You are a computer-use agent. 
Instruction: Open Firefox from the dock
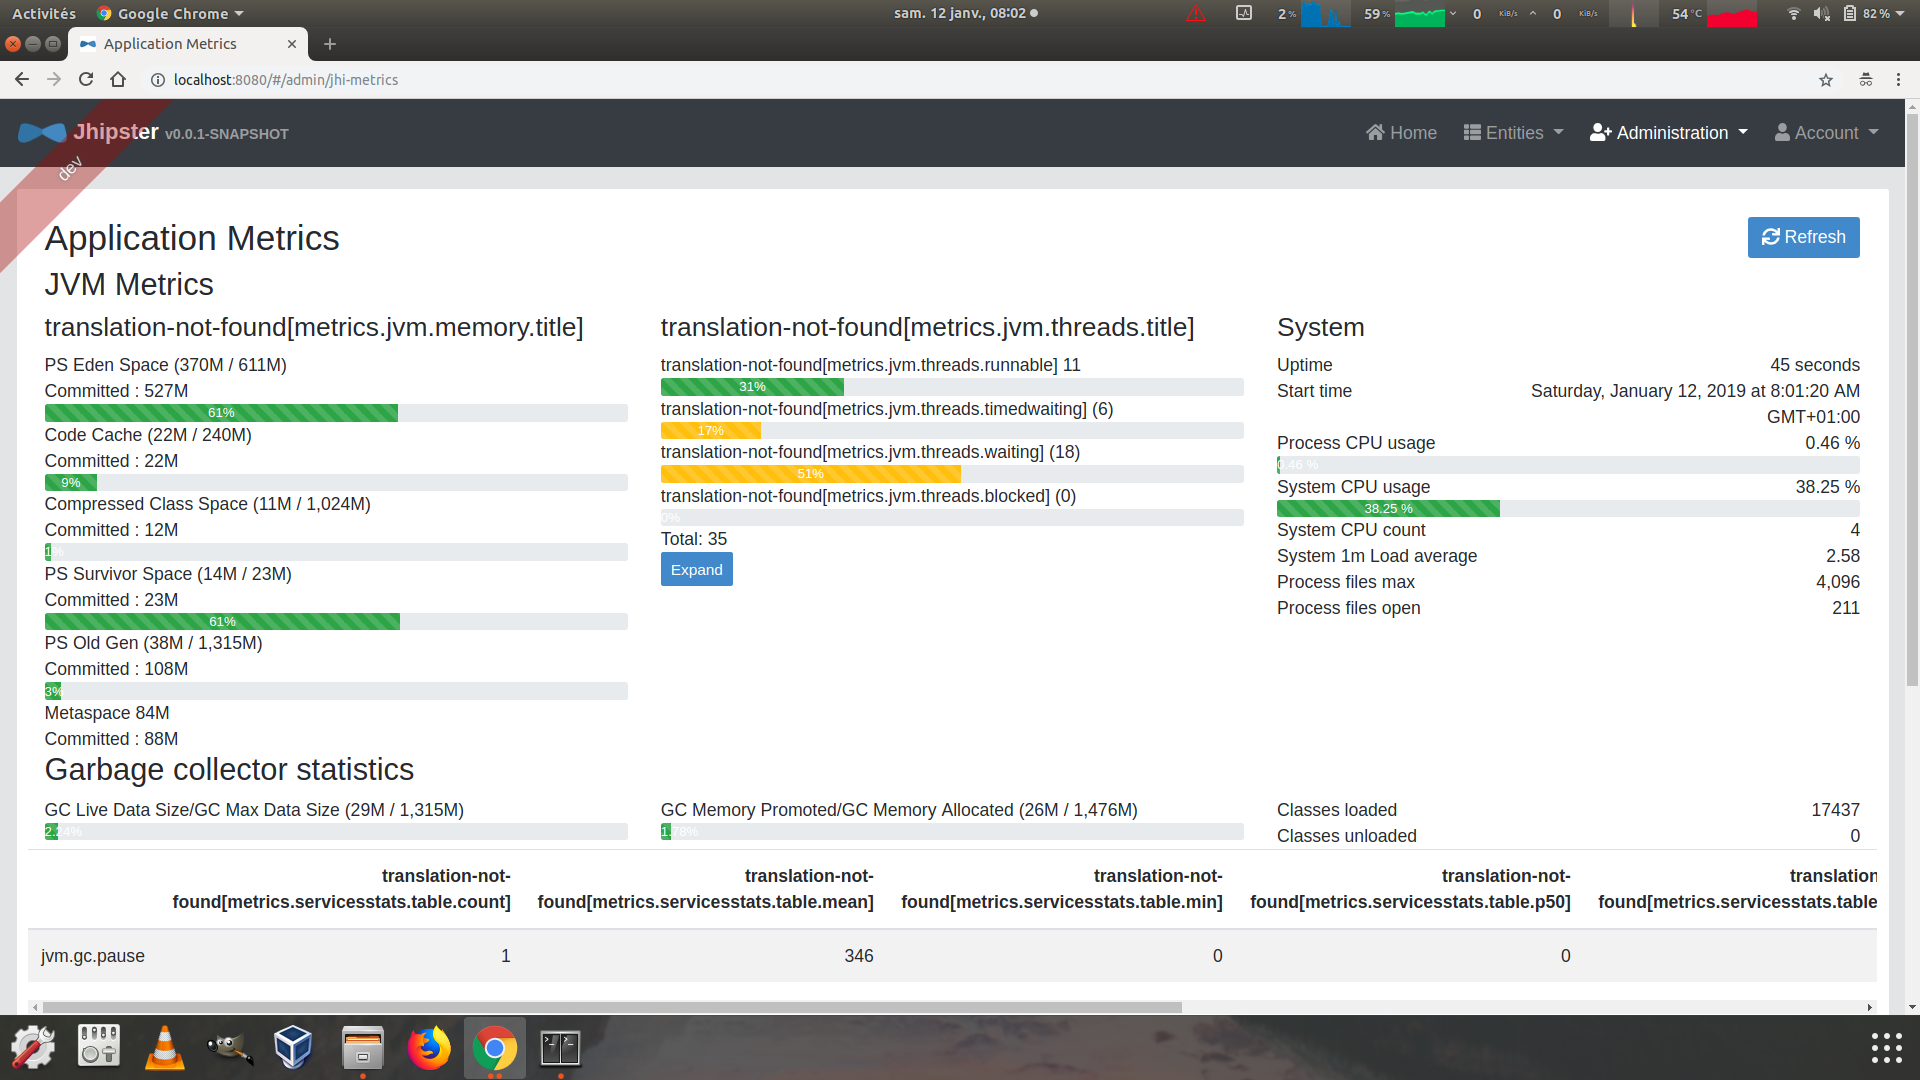tap(429, 1047)
